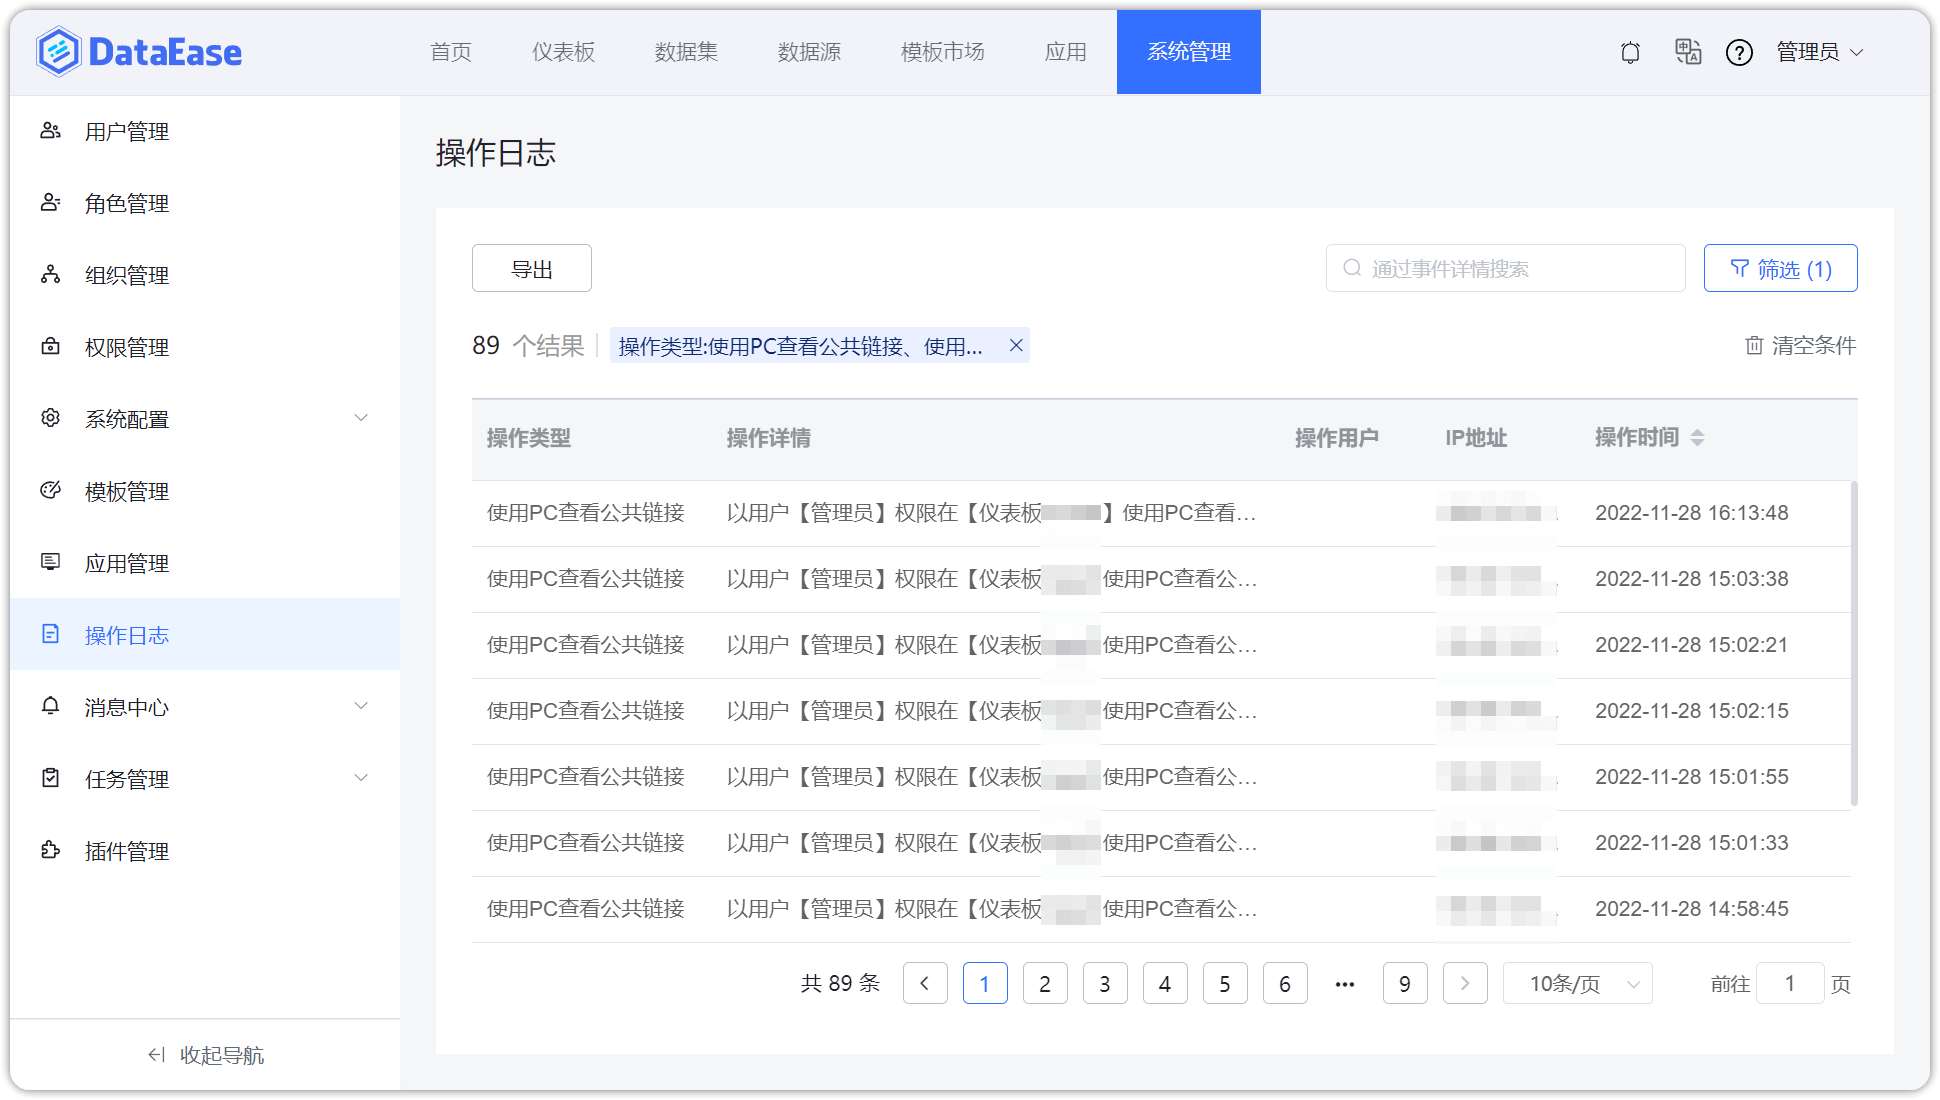The width and height of the screenshot is (1940, 1100).
Task: Click the 消息中心 bell icon
Action: [51, 707]
